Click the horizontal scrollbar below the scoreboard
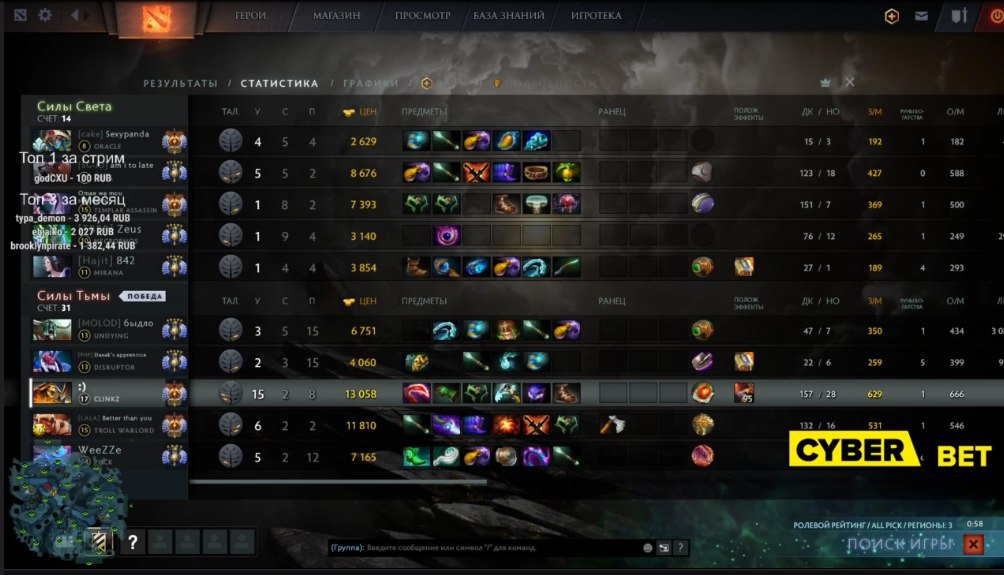Viewport: 1004px width, 575px height. point(338,482)
